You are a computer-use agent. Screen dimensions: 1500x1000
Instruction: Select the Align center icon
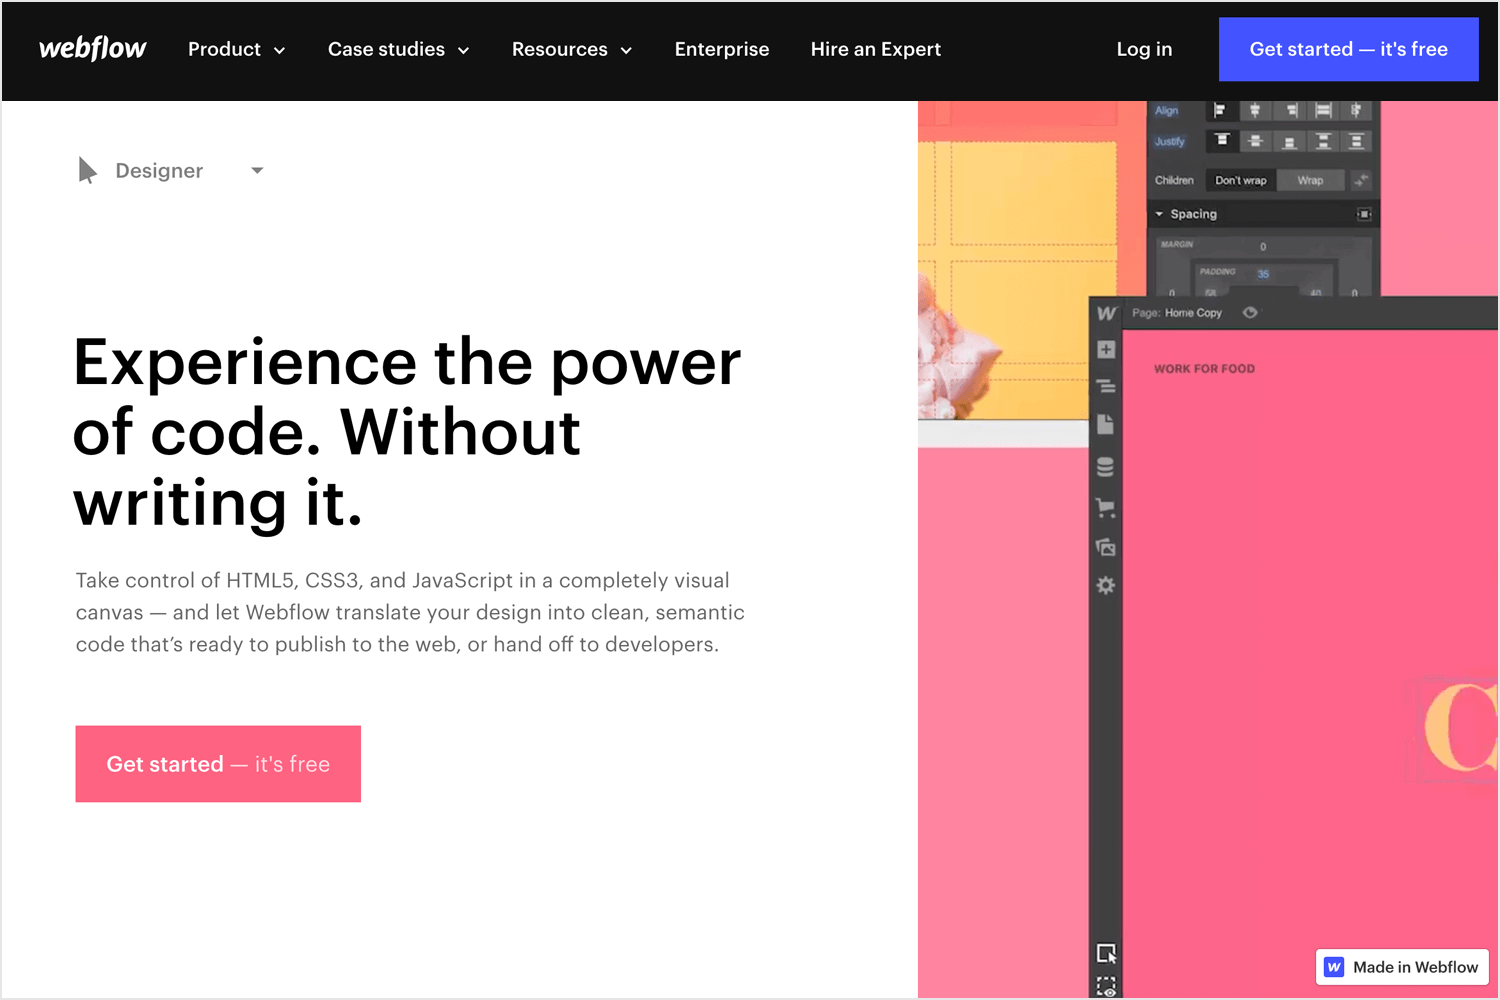pyautogui.click(x=1255, y=110)
